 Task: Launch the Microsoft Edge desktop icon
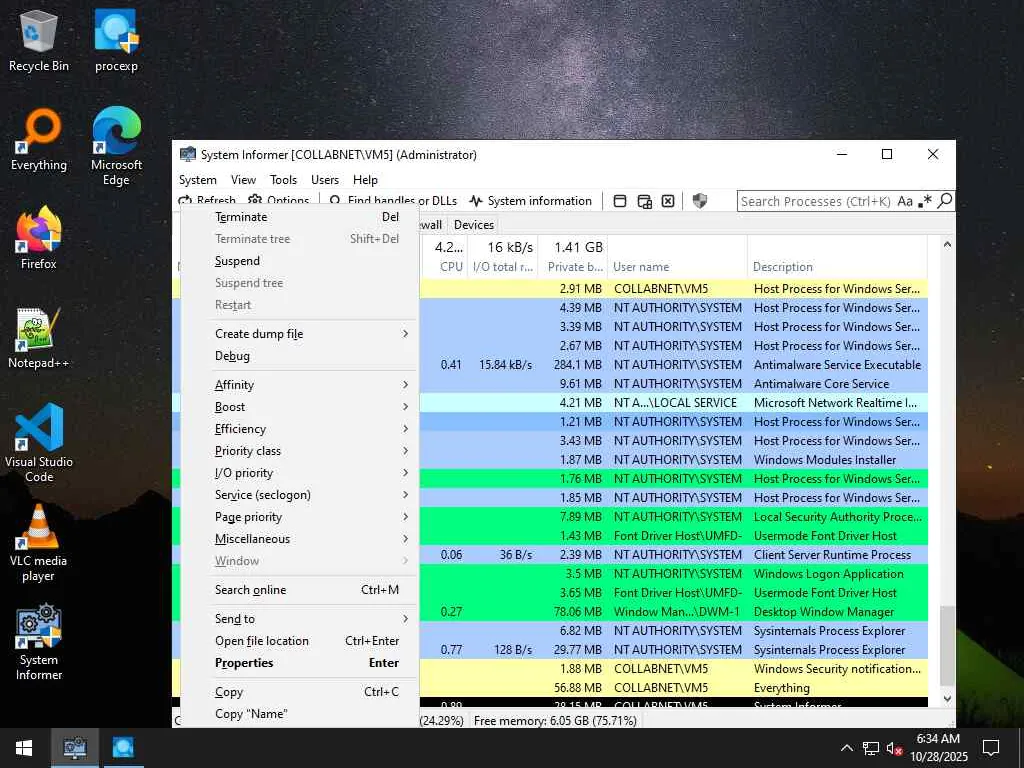[116, 146]
